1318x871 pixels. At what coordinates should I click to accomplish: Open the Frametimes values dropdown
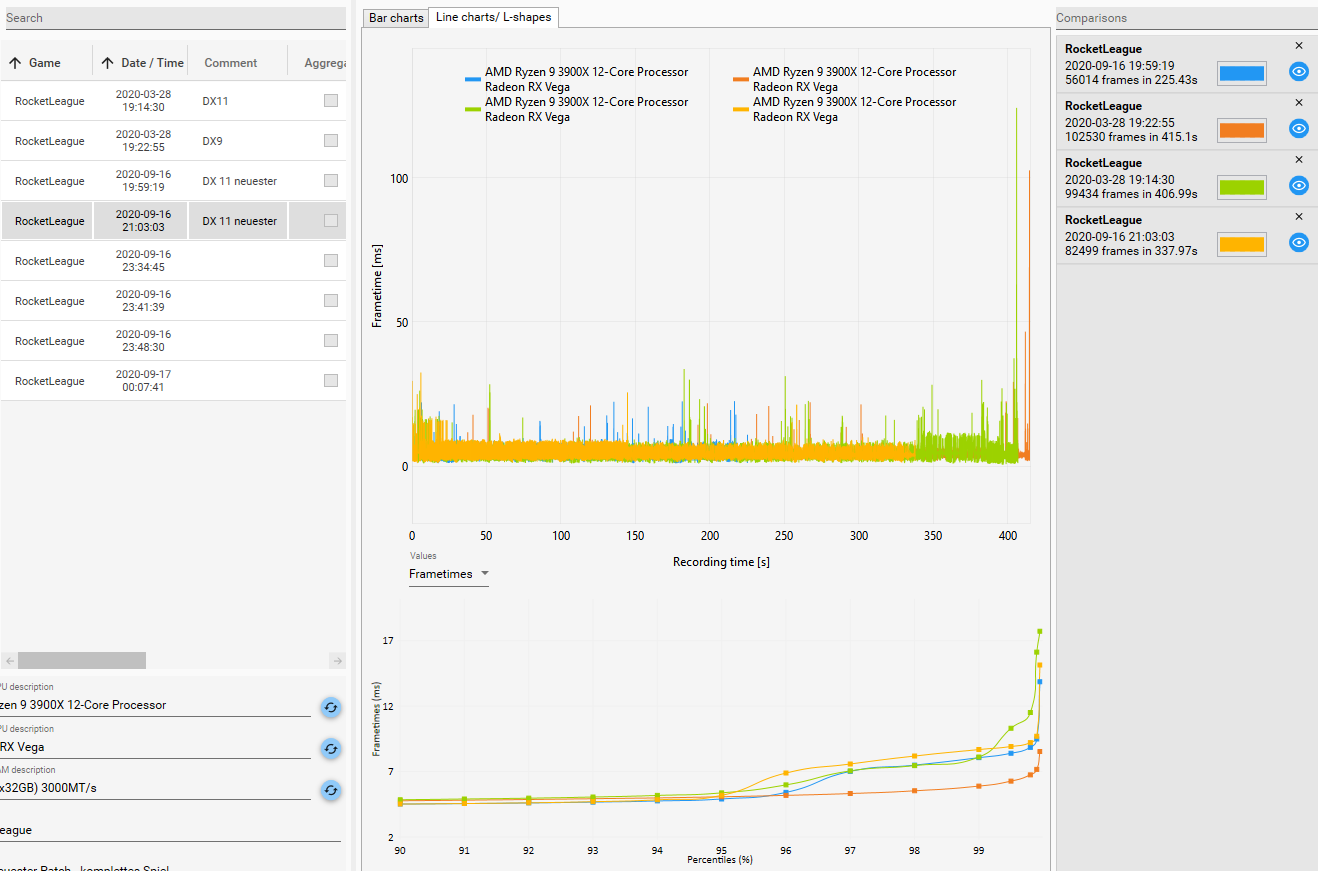tap(449, 574)
